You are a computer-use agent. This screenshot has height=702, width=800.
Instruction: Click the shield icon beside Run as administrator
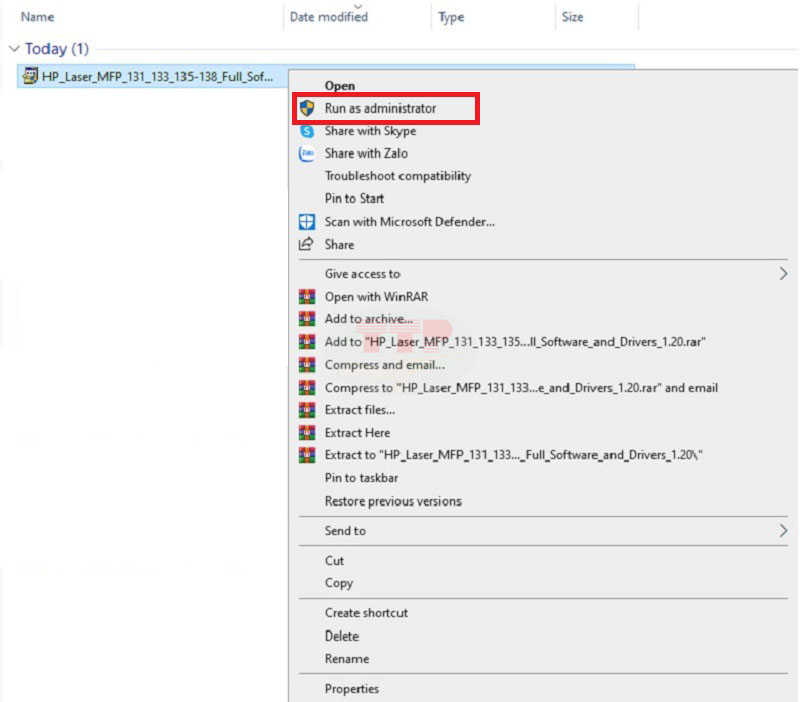[x=307, y=108]
